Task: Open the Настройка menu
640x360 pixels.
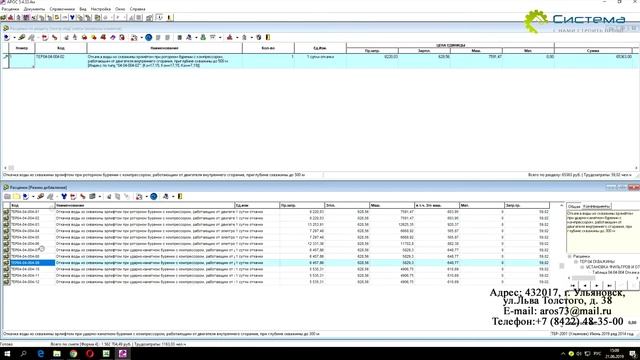Action: pyautogui.click(x=101, y=9)
